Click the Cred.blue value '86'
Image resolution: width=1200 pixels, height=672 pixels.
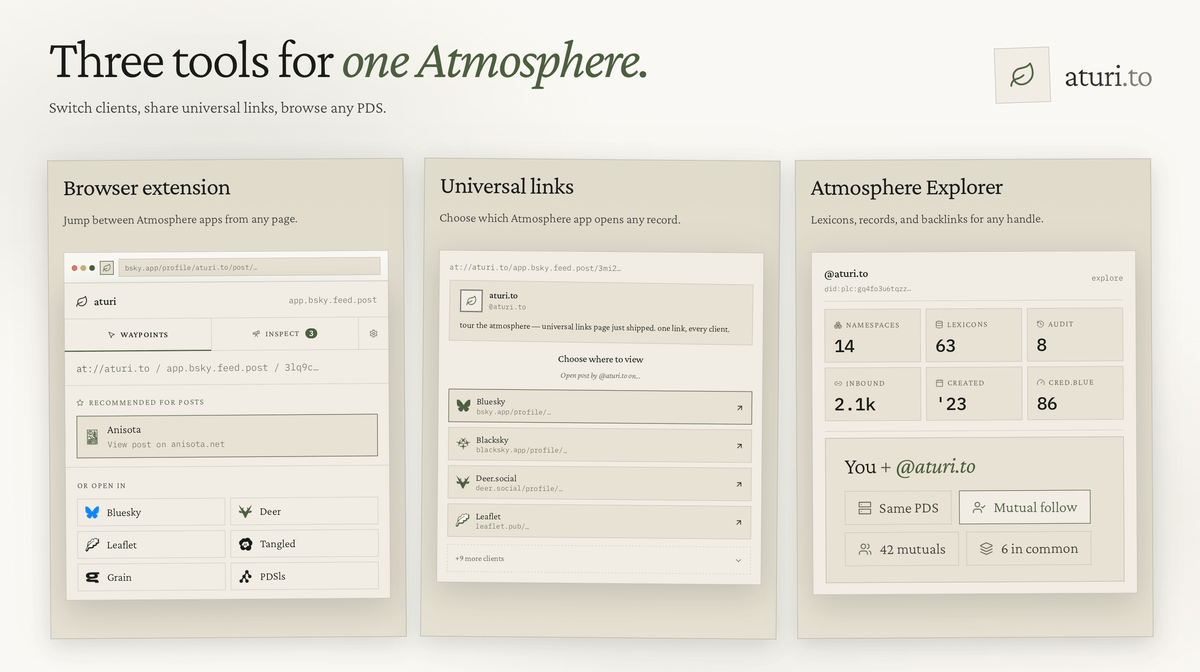tap(1047, 404)
